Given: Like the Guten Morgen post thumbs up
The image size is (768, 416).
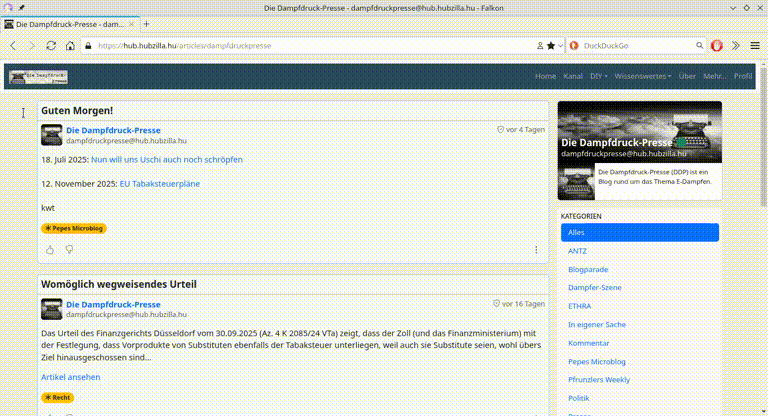Looking at the screenshot, I should 50,250.
